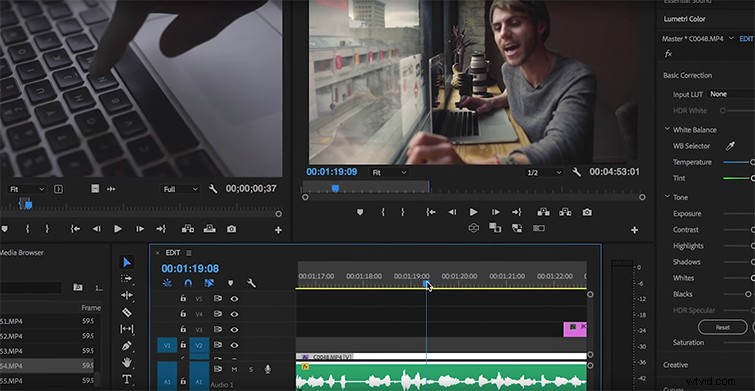Toggle V4 track output eye
This screenshot has height=391, width=755.
click(x=234, y=314)
